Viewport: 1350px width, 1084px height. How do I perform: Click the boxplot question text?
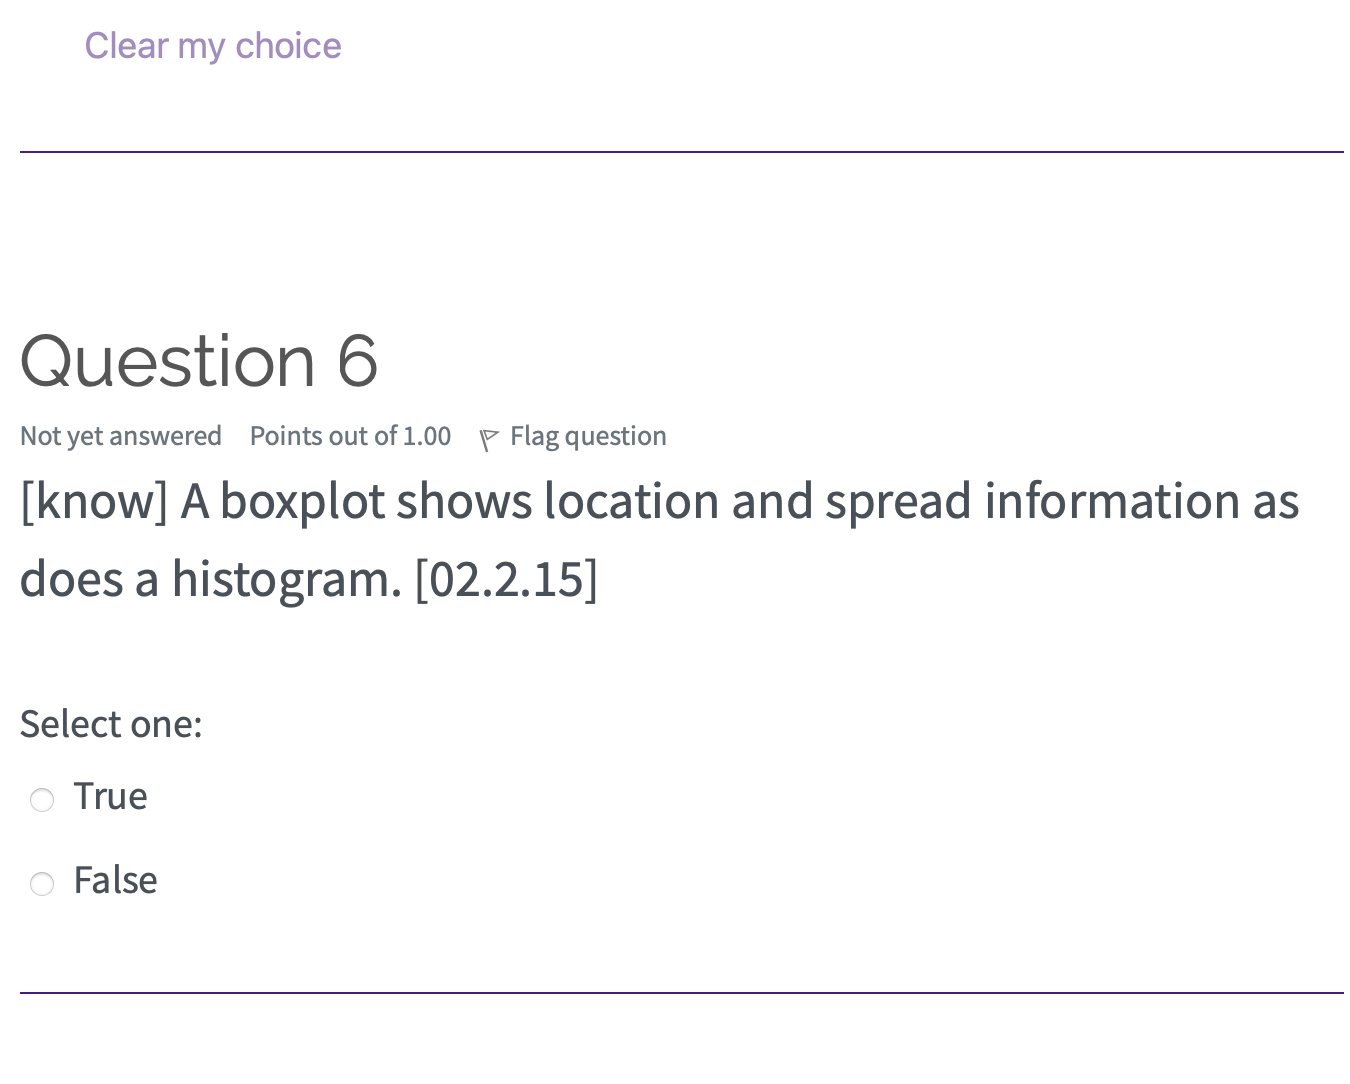[x=658, y=500]
